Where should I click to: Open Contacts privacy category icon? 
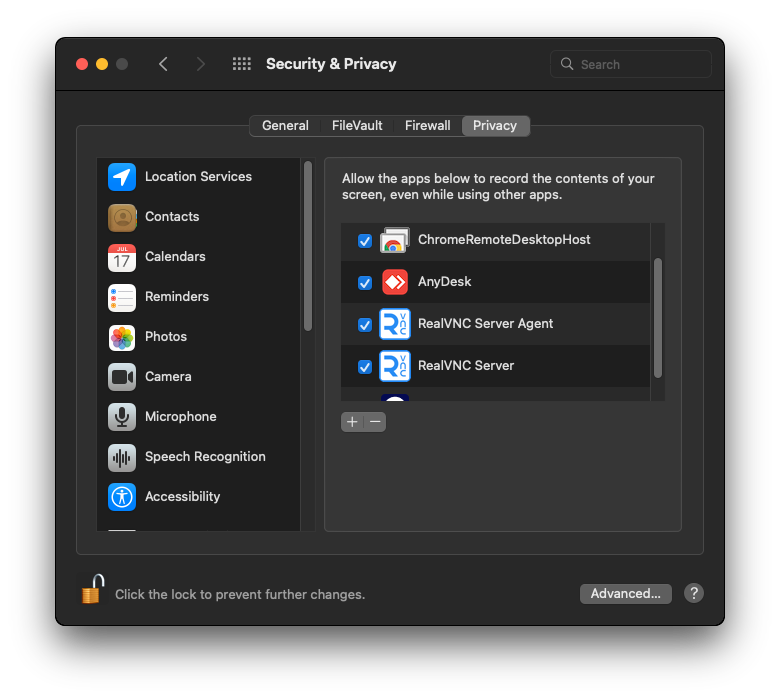click(122, 217)
